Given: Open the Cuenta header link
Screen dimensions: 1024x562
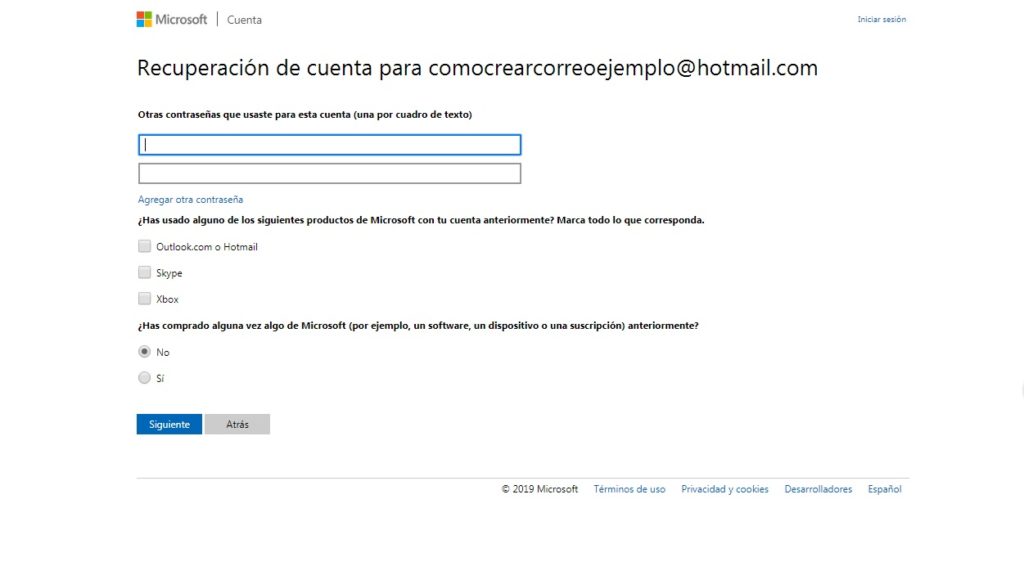Looking at the screenshot, I should click(244, 20).
